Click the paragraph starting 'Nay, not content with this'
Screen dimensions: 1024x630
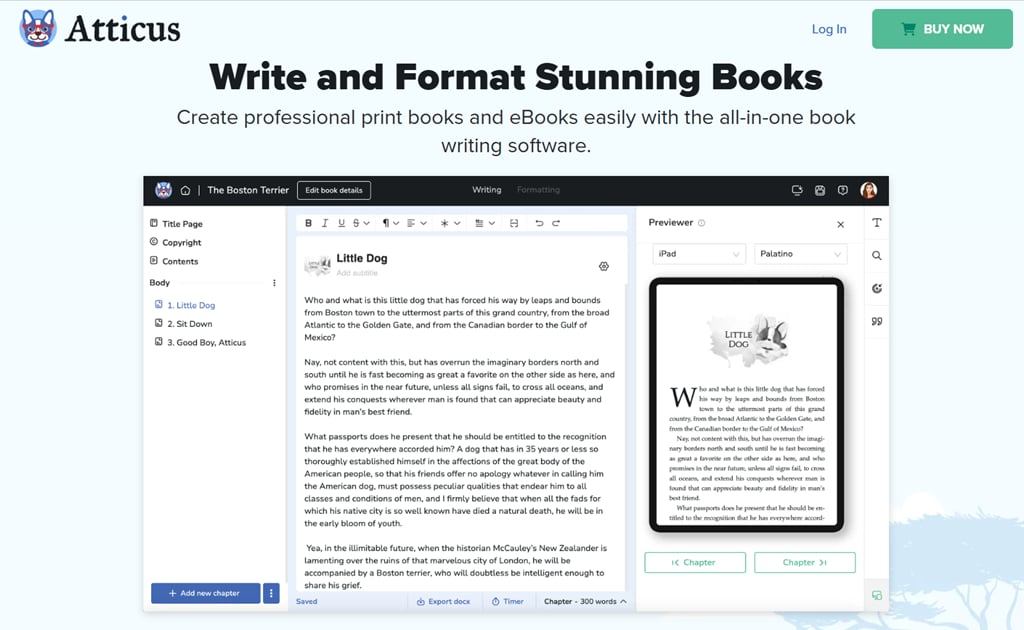[459, 386]
